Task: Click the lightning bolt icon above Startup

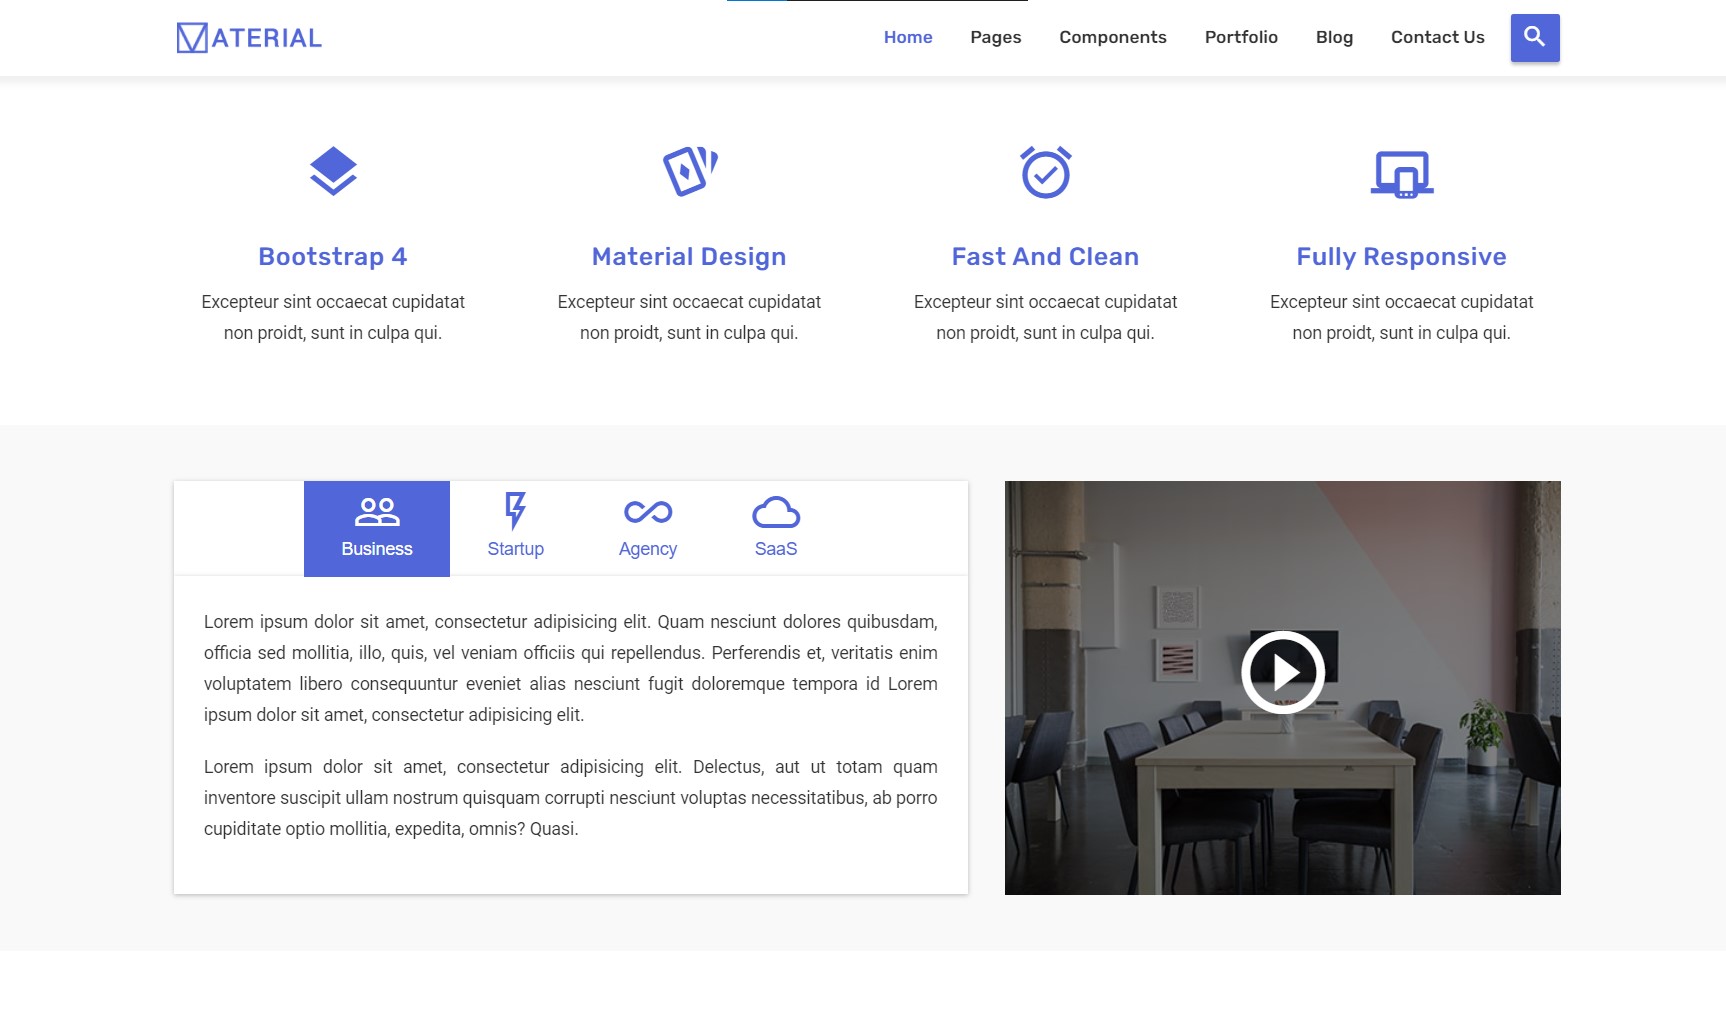Action: [515, 510]
